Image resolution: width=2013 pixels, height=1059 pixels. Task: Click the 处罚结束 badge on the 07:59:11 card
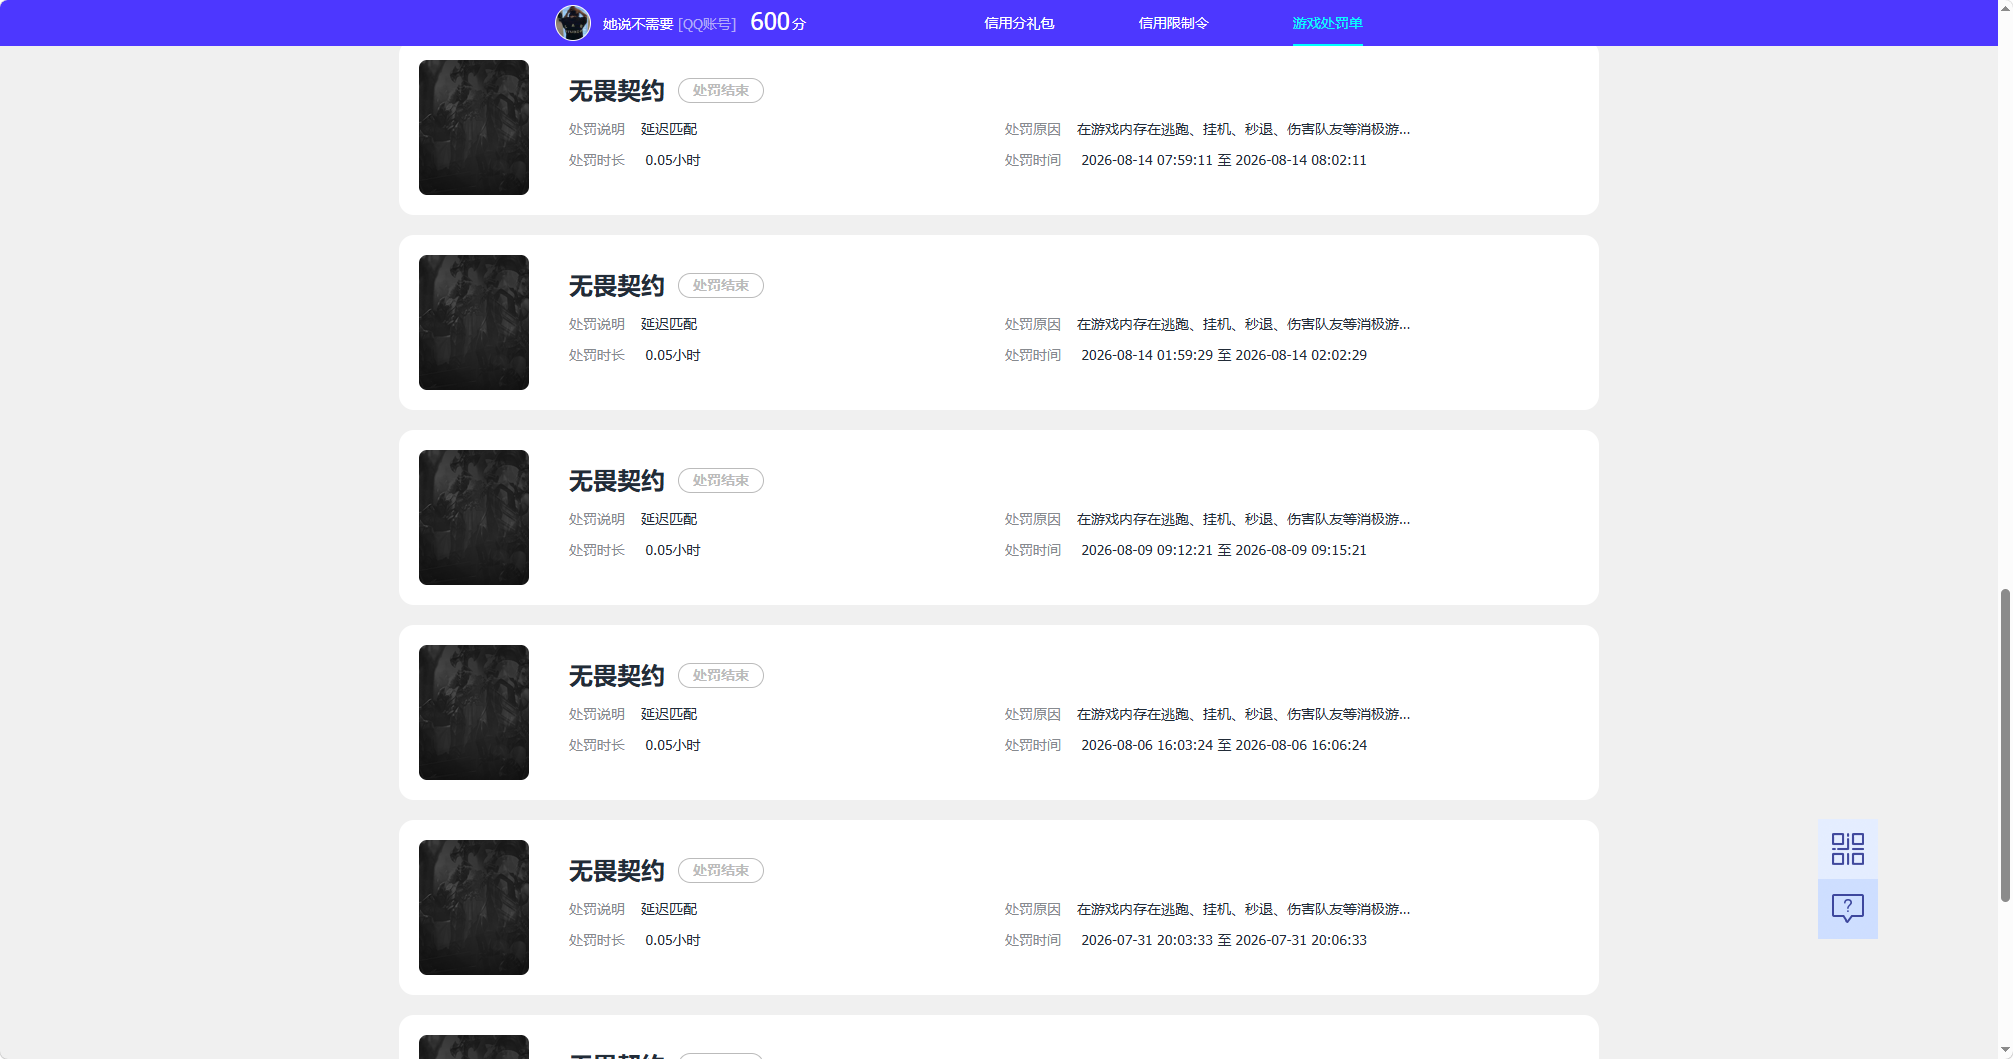click(721, 90)
